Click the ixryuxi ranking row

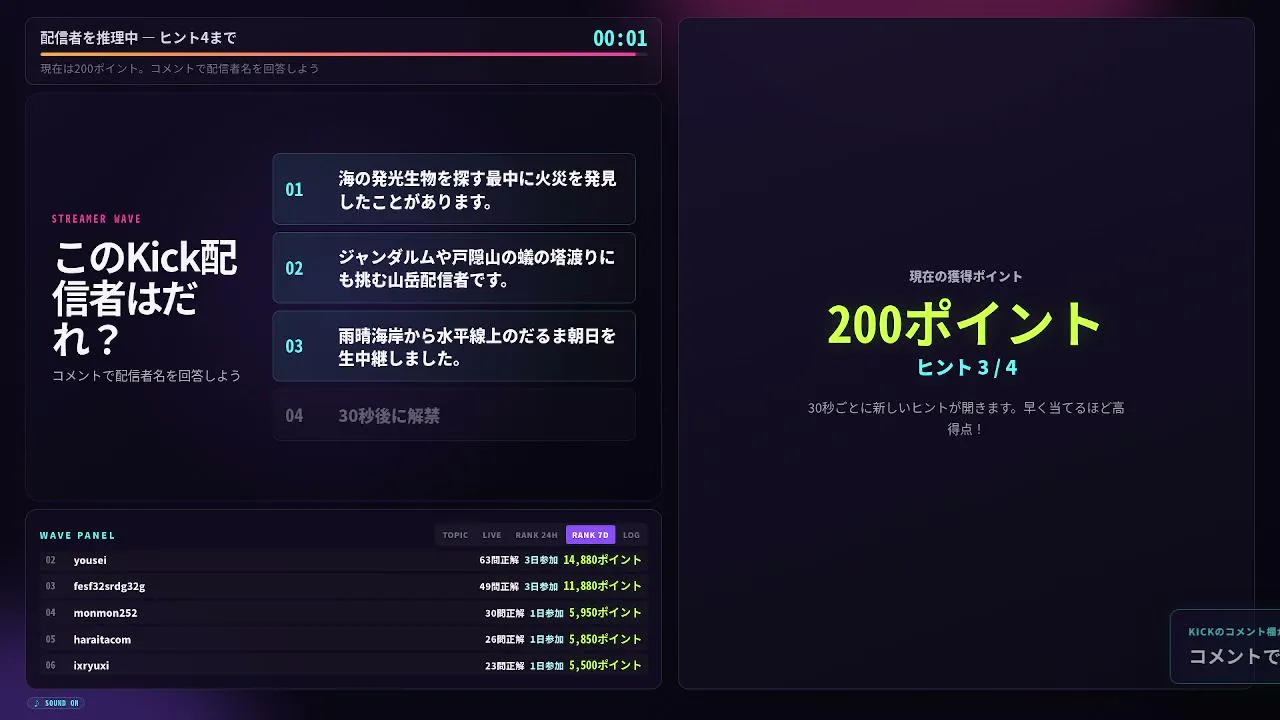[x=343, y=665]
